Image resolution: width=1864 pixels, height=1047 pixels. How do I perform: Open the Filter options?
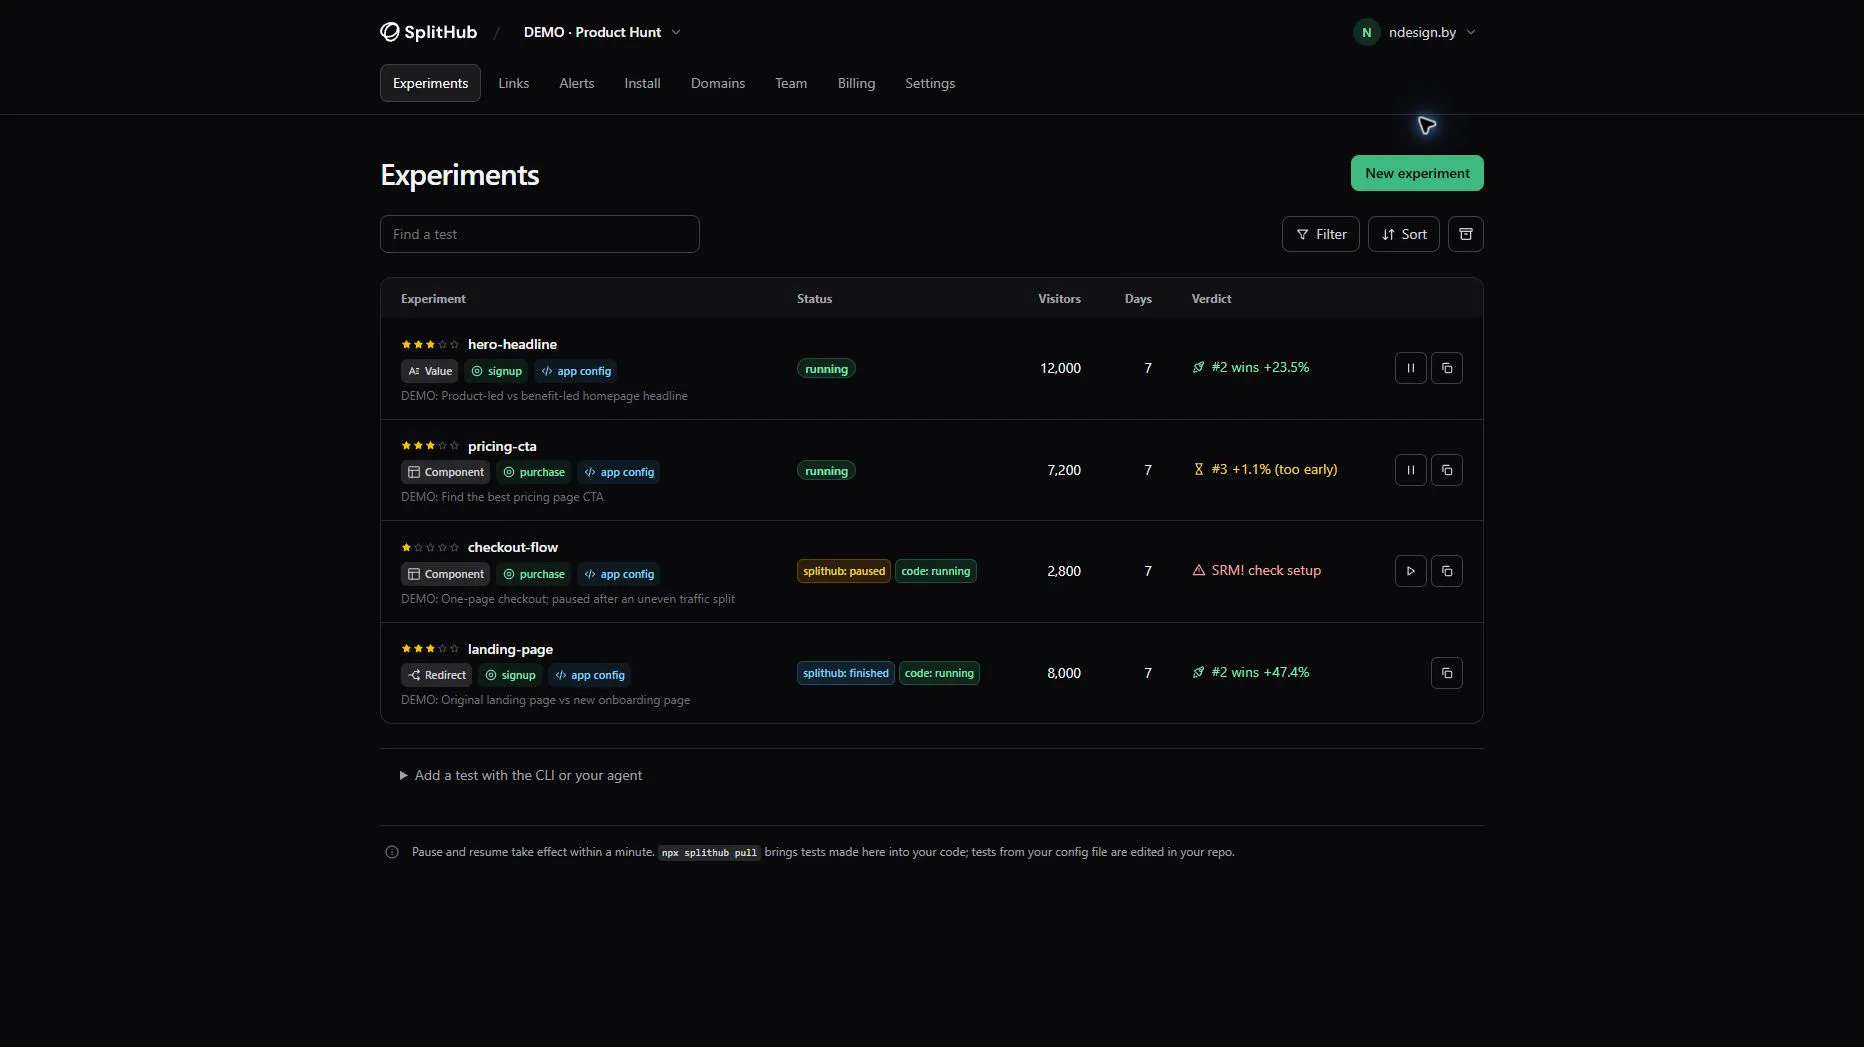coord(1320,234)
